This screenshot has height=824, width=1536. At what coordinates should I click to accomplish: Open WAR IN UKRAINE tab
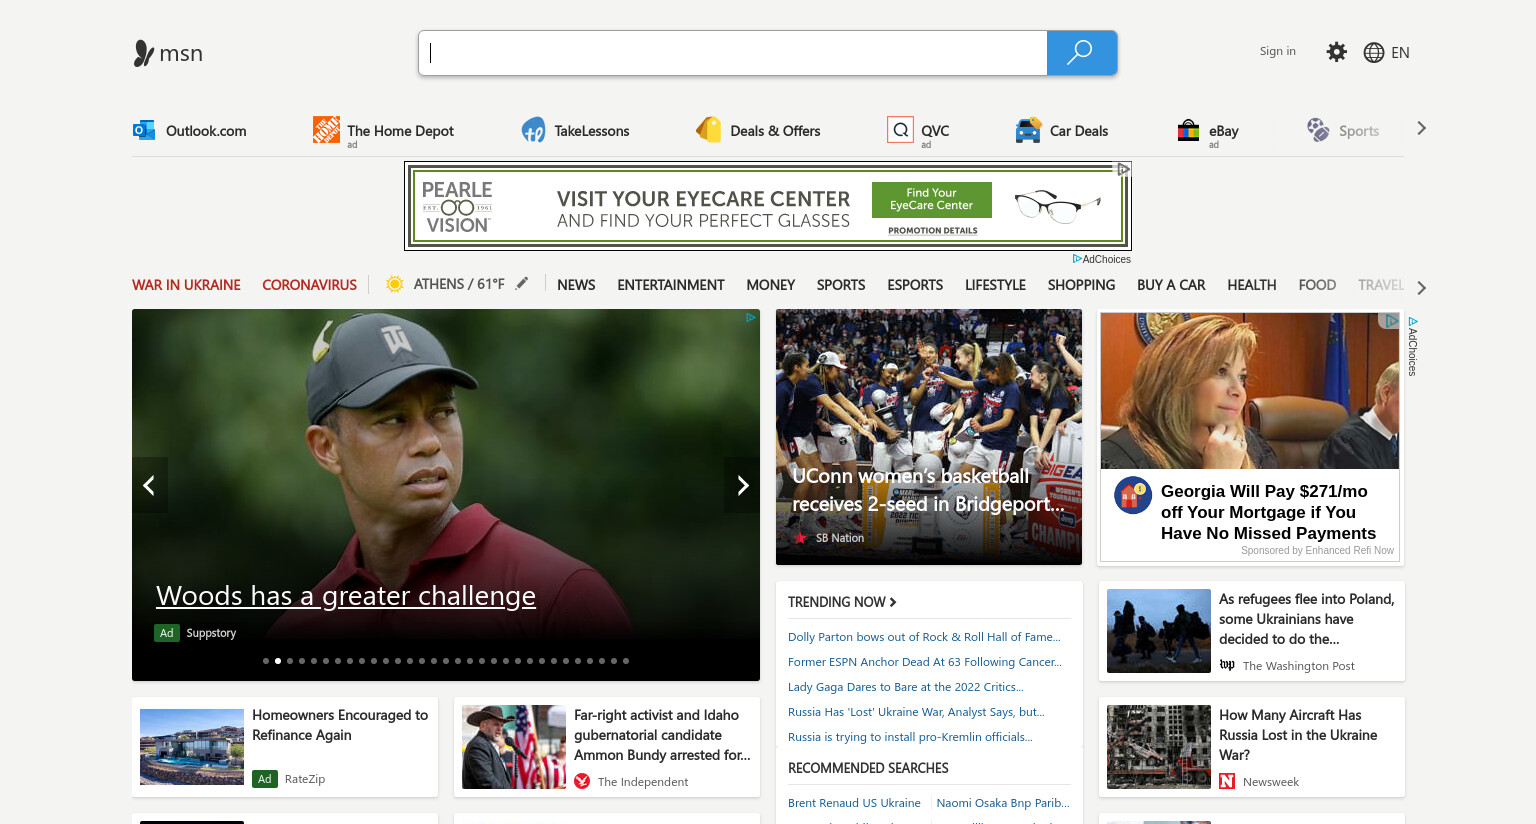[x=186, y=285]
